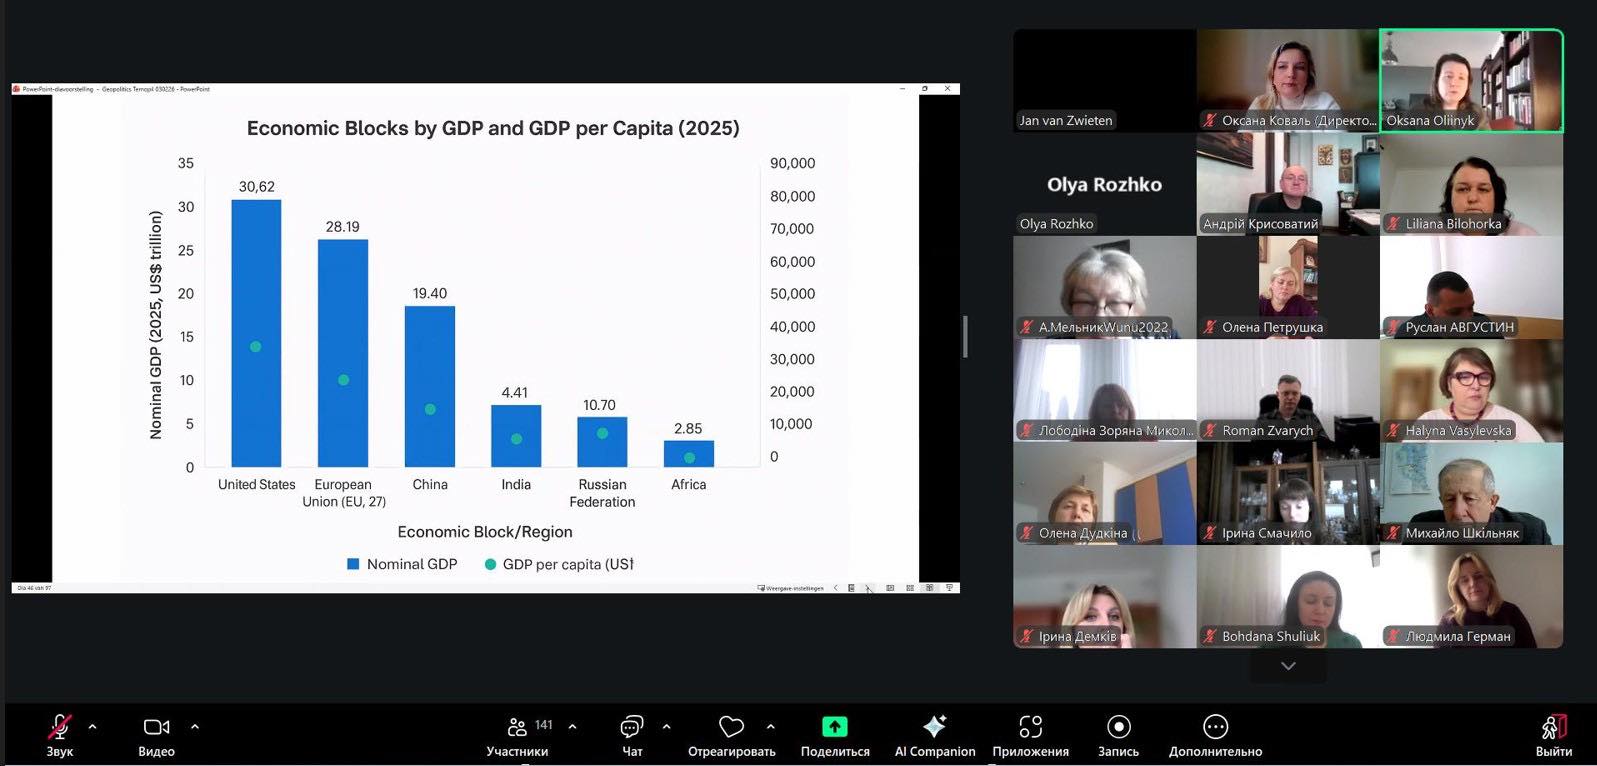The width and height of the screenshot is (1597, 766).
Task: Expand video options arrow next to Видео
Action: pos(195,727)
